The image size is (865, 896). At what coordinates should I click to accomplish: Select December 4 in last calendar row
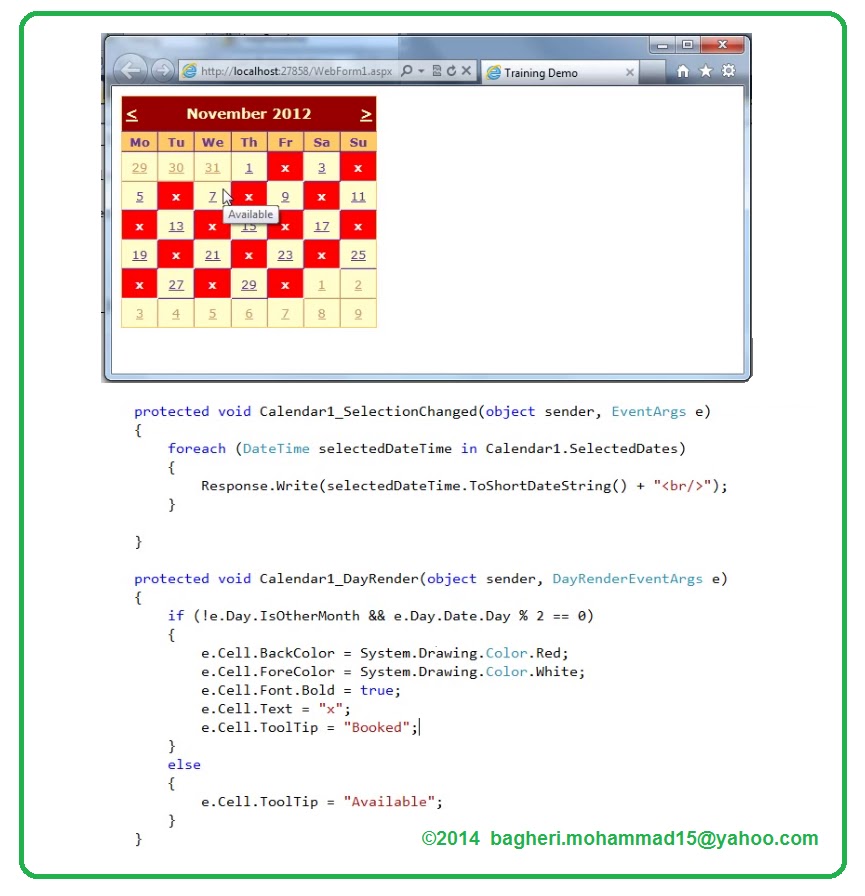176,314
